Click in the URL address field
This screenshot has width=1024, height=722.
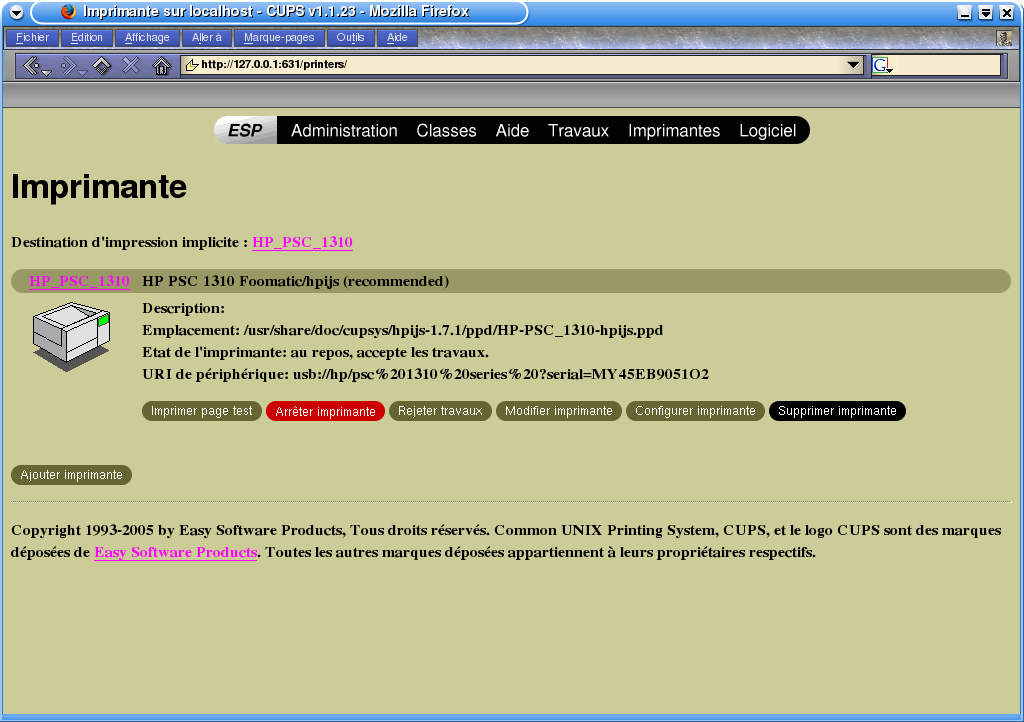(521, 65)
